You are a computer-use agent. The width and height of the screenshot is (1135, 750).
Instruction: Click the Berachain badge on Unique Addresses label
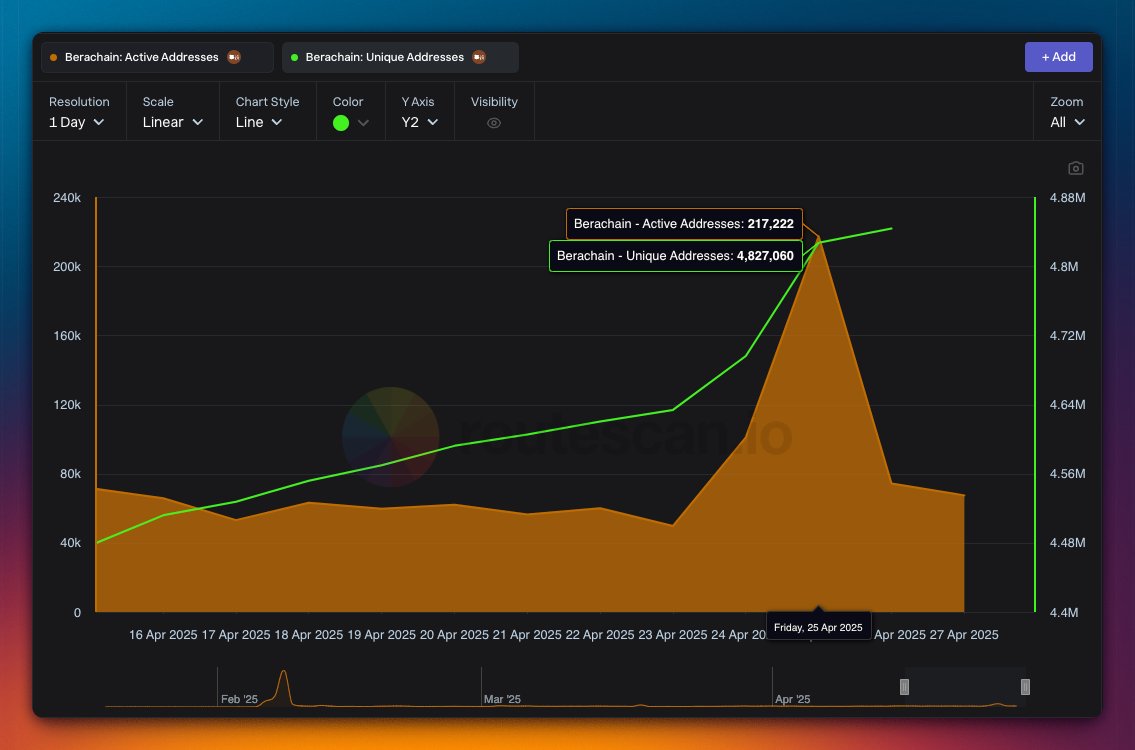[478, 57]
